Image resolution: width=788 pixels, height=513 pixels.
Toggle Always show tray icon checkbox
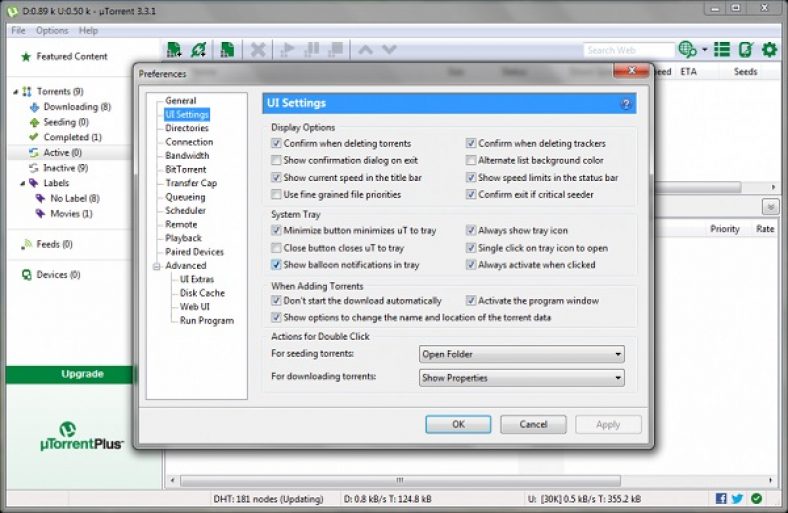click(471, 231)
